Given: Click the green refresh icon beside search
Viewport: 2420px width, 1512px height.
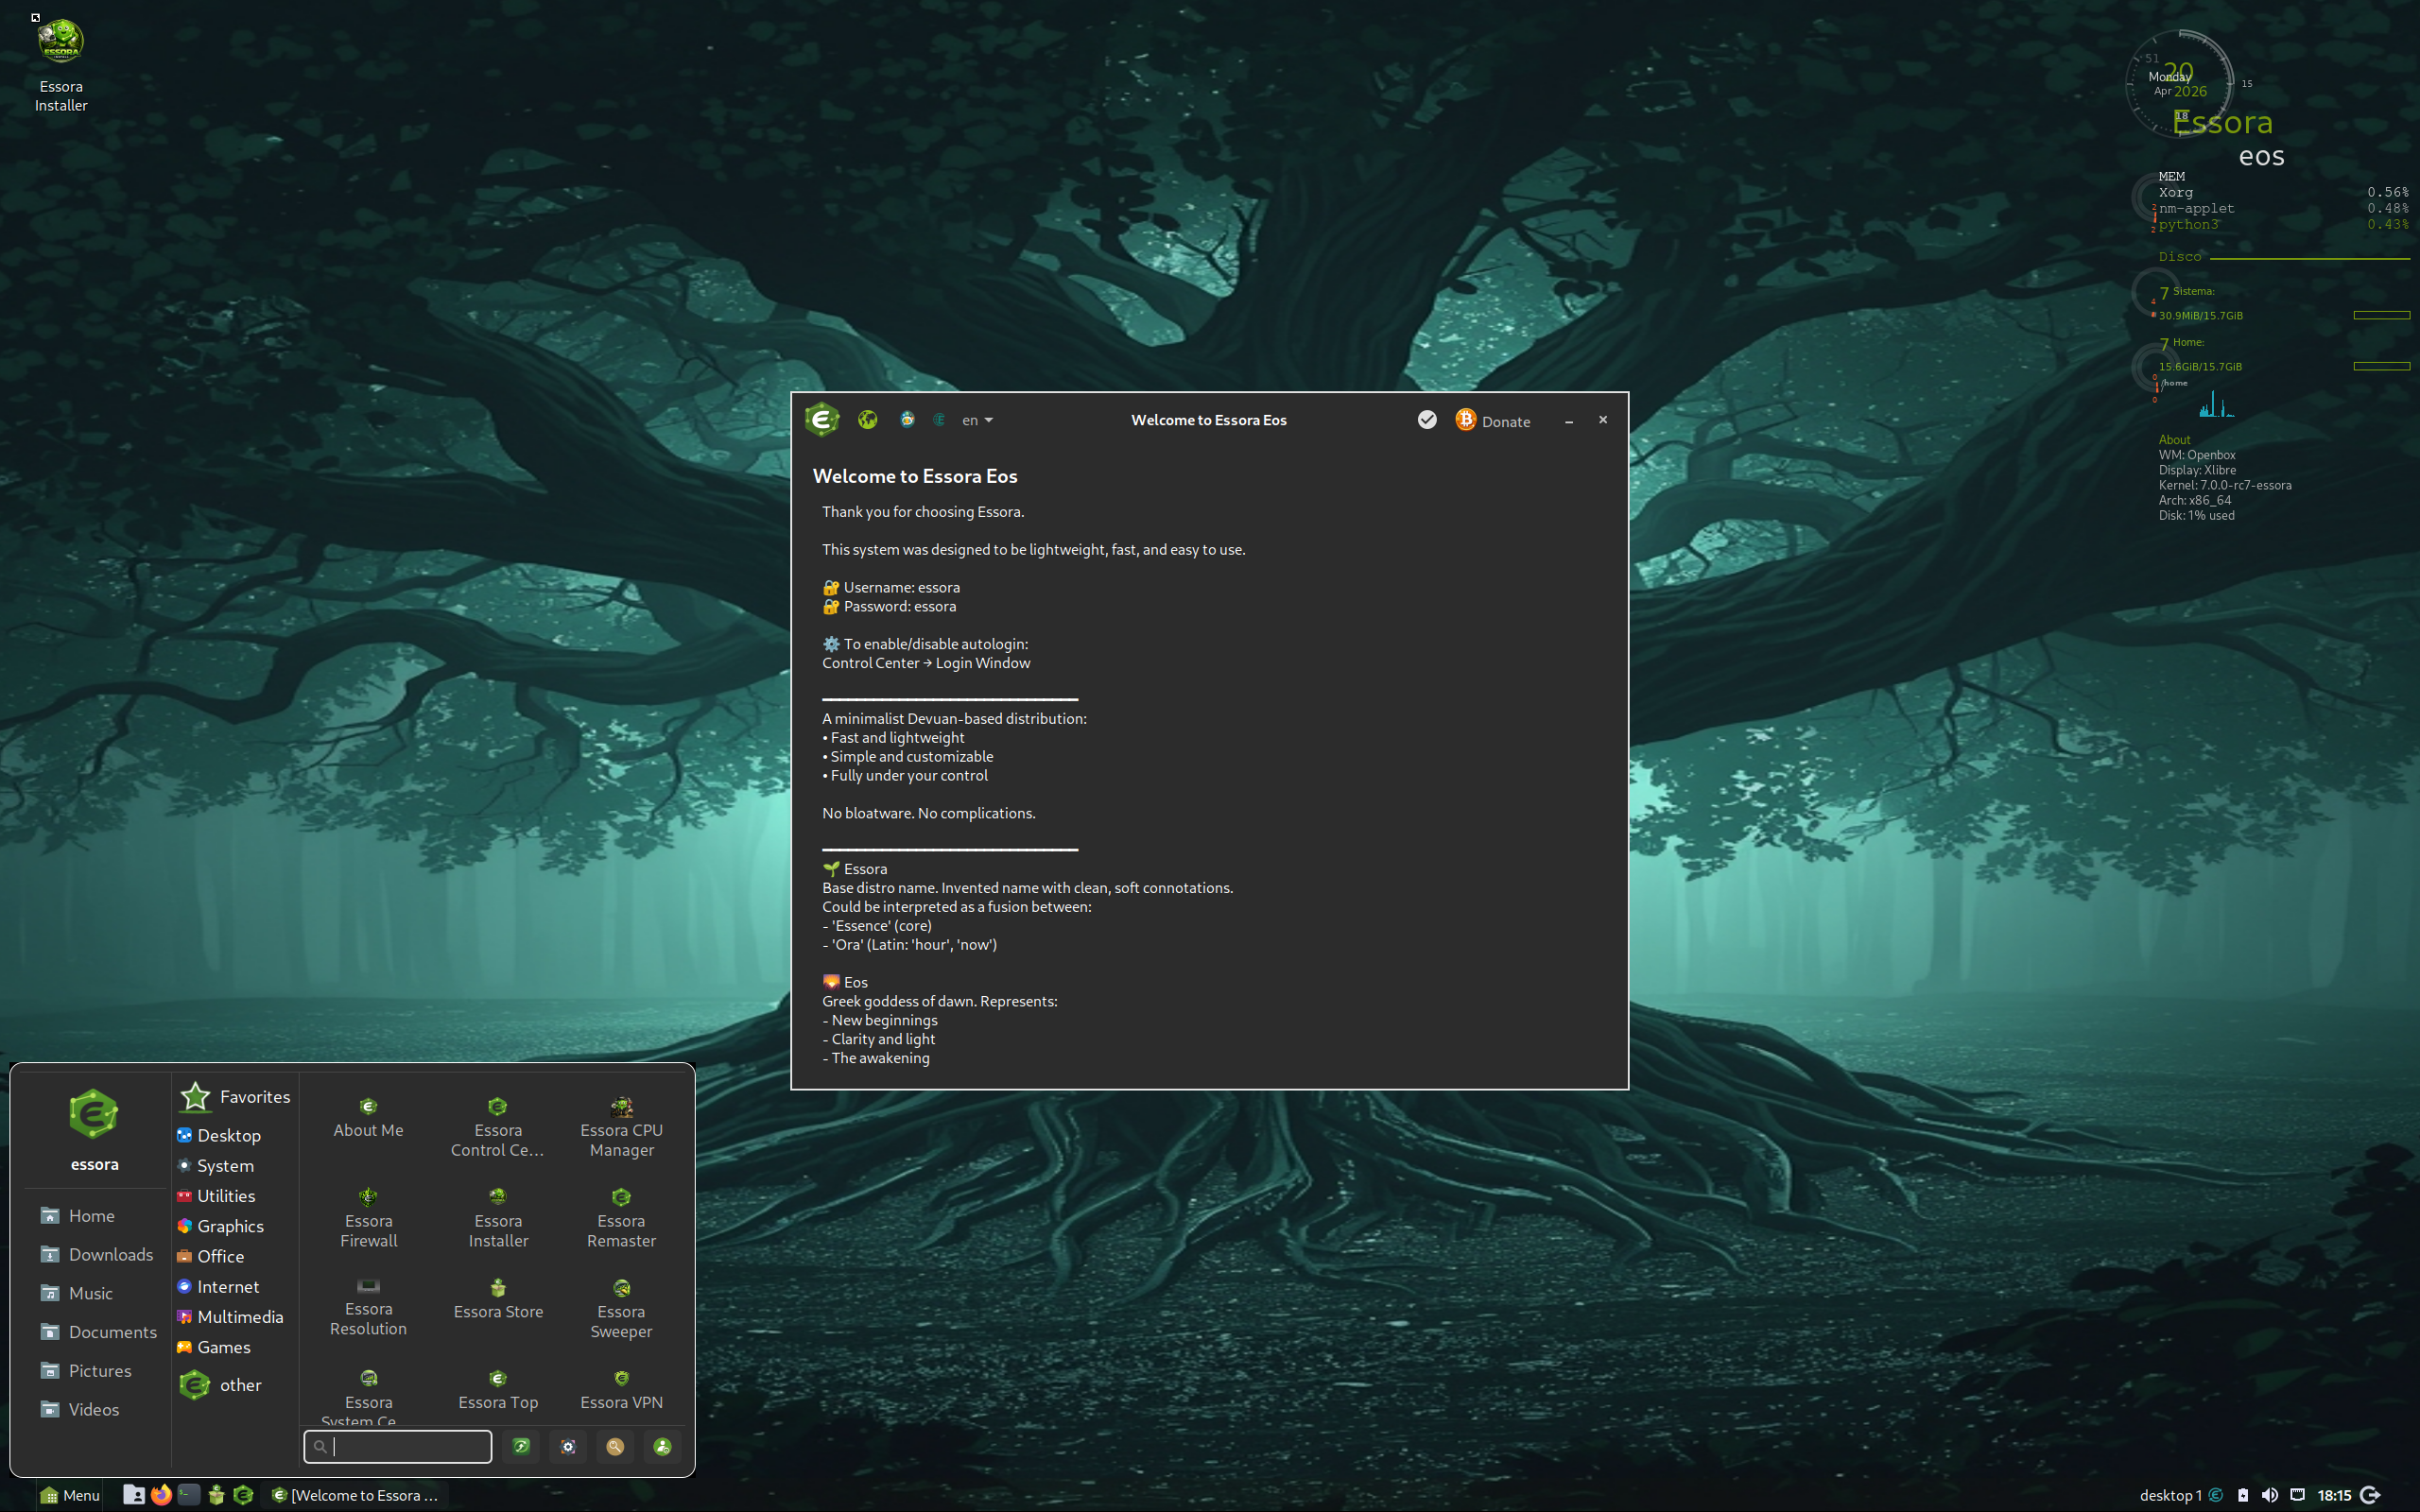Looking at the screenshot, I should (x=521, y=1446).
